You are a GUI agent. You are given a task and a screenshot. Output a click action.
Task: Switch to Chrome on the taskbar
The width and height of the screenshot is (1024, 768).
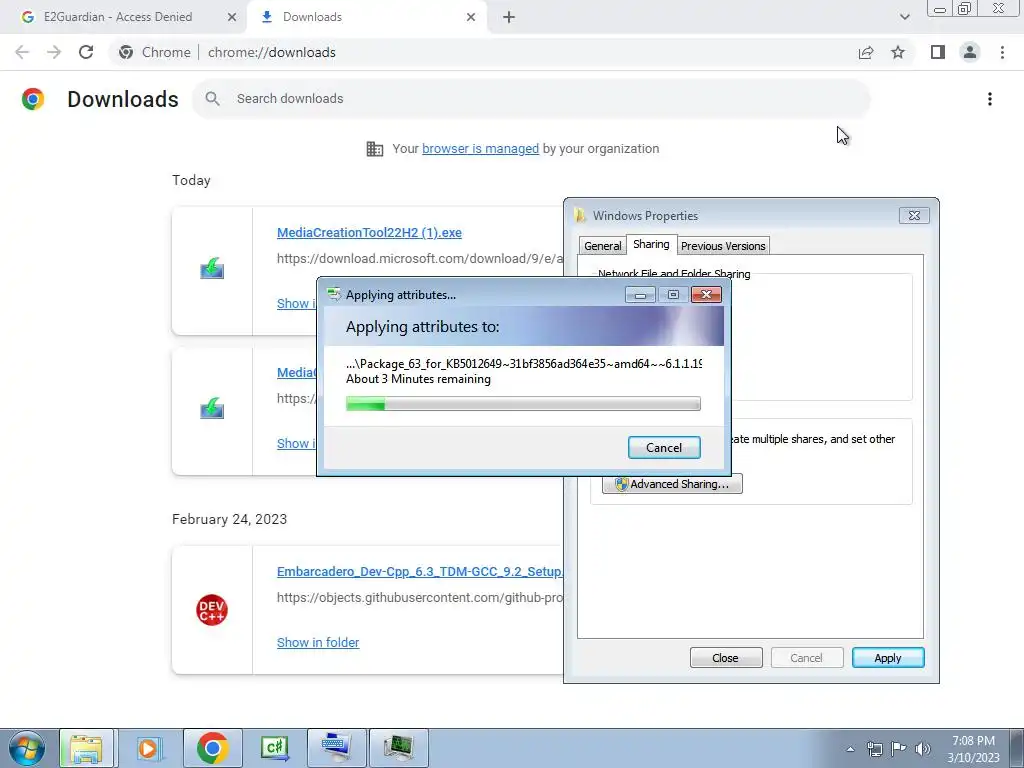[x=212, y=748]
